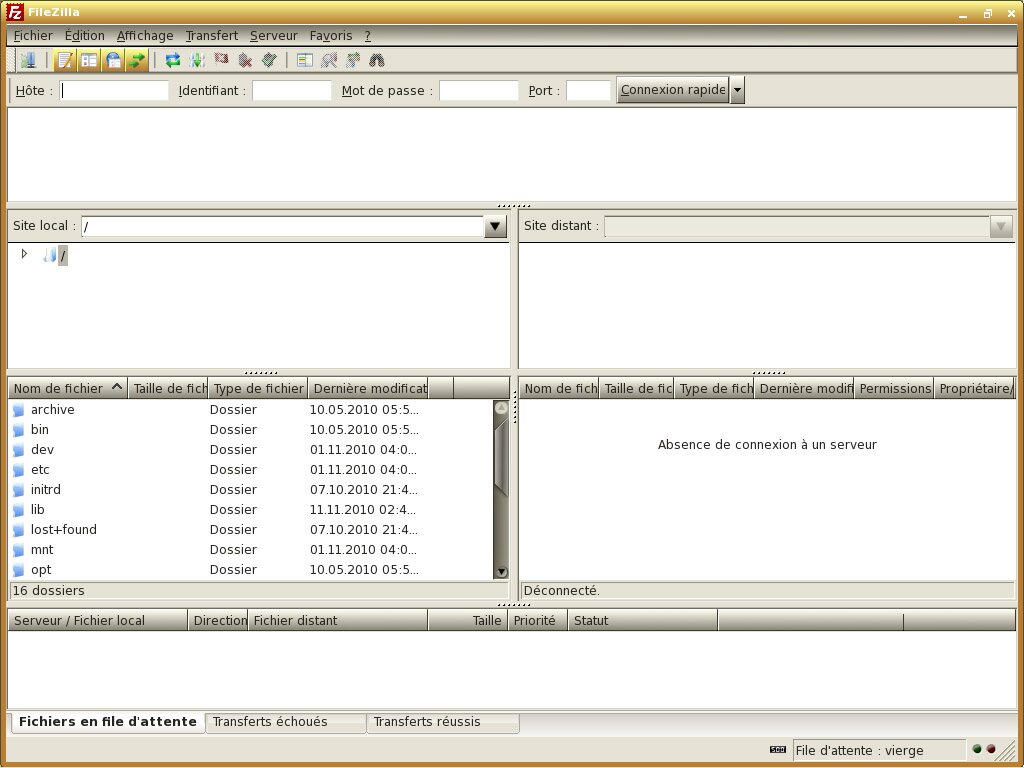
Task: Click the mnt folder icon
Action: tap(18, 550)
